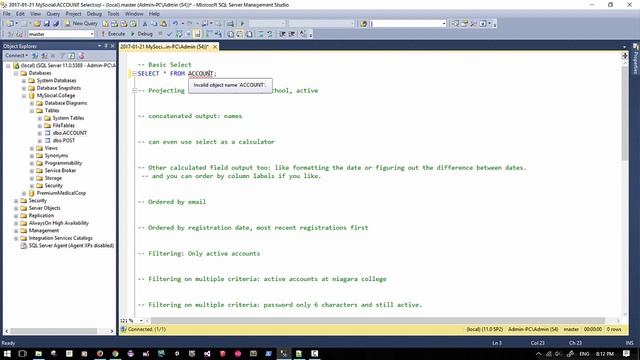Click the Save All icon
The image size is (640, 360).
[56, 24]
